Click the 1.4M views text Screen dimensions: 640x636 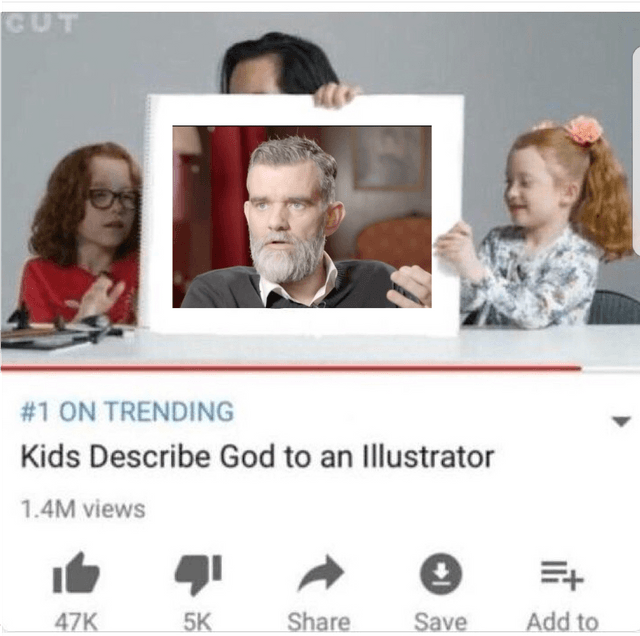pos(83,509)
